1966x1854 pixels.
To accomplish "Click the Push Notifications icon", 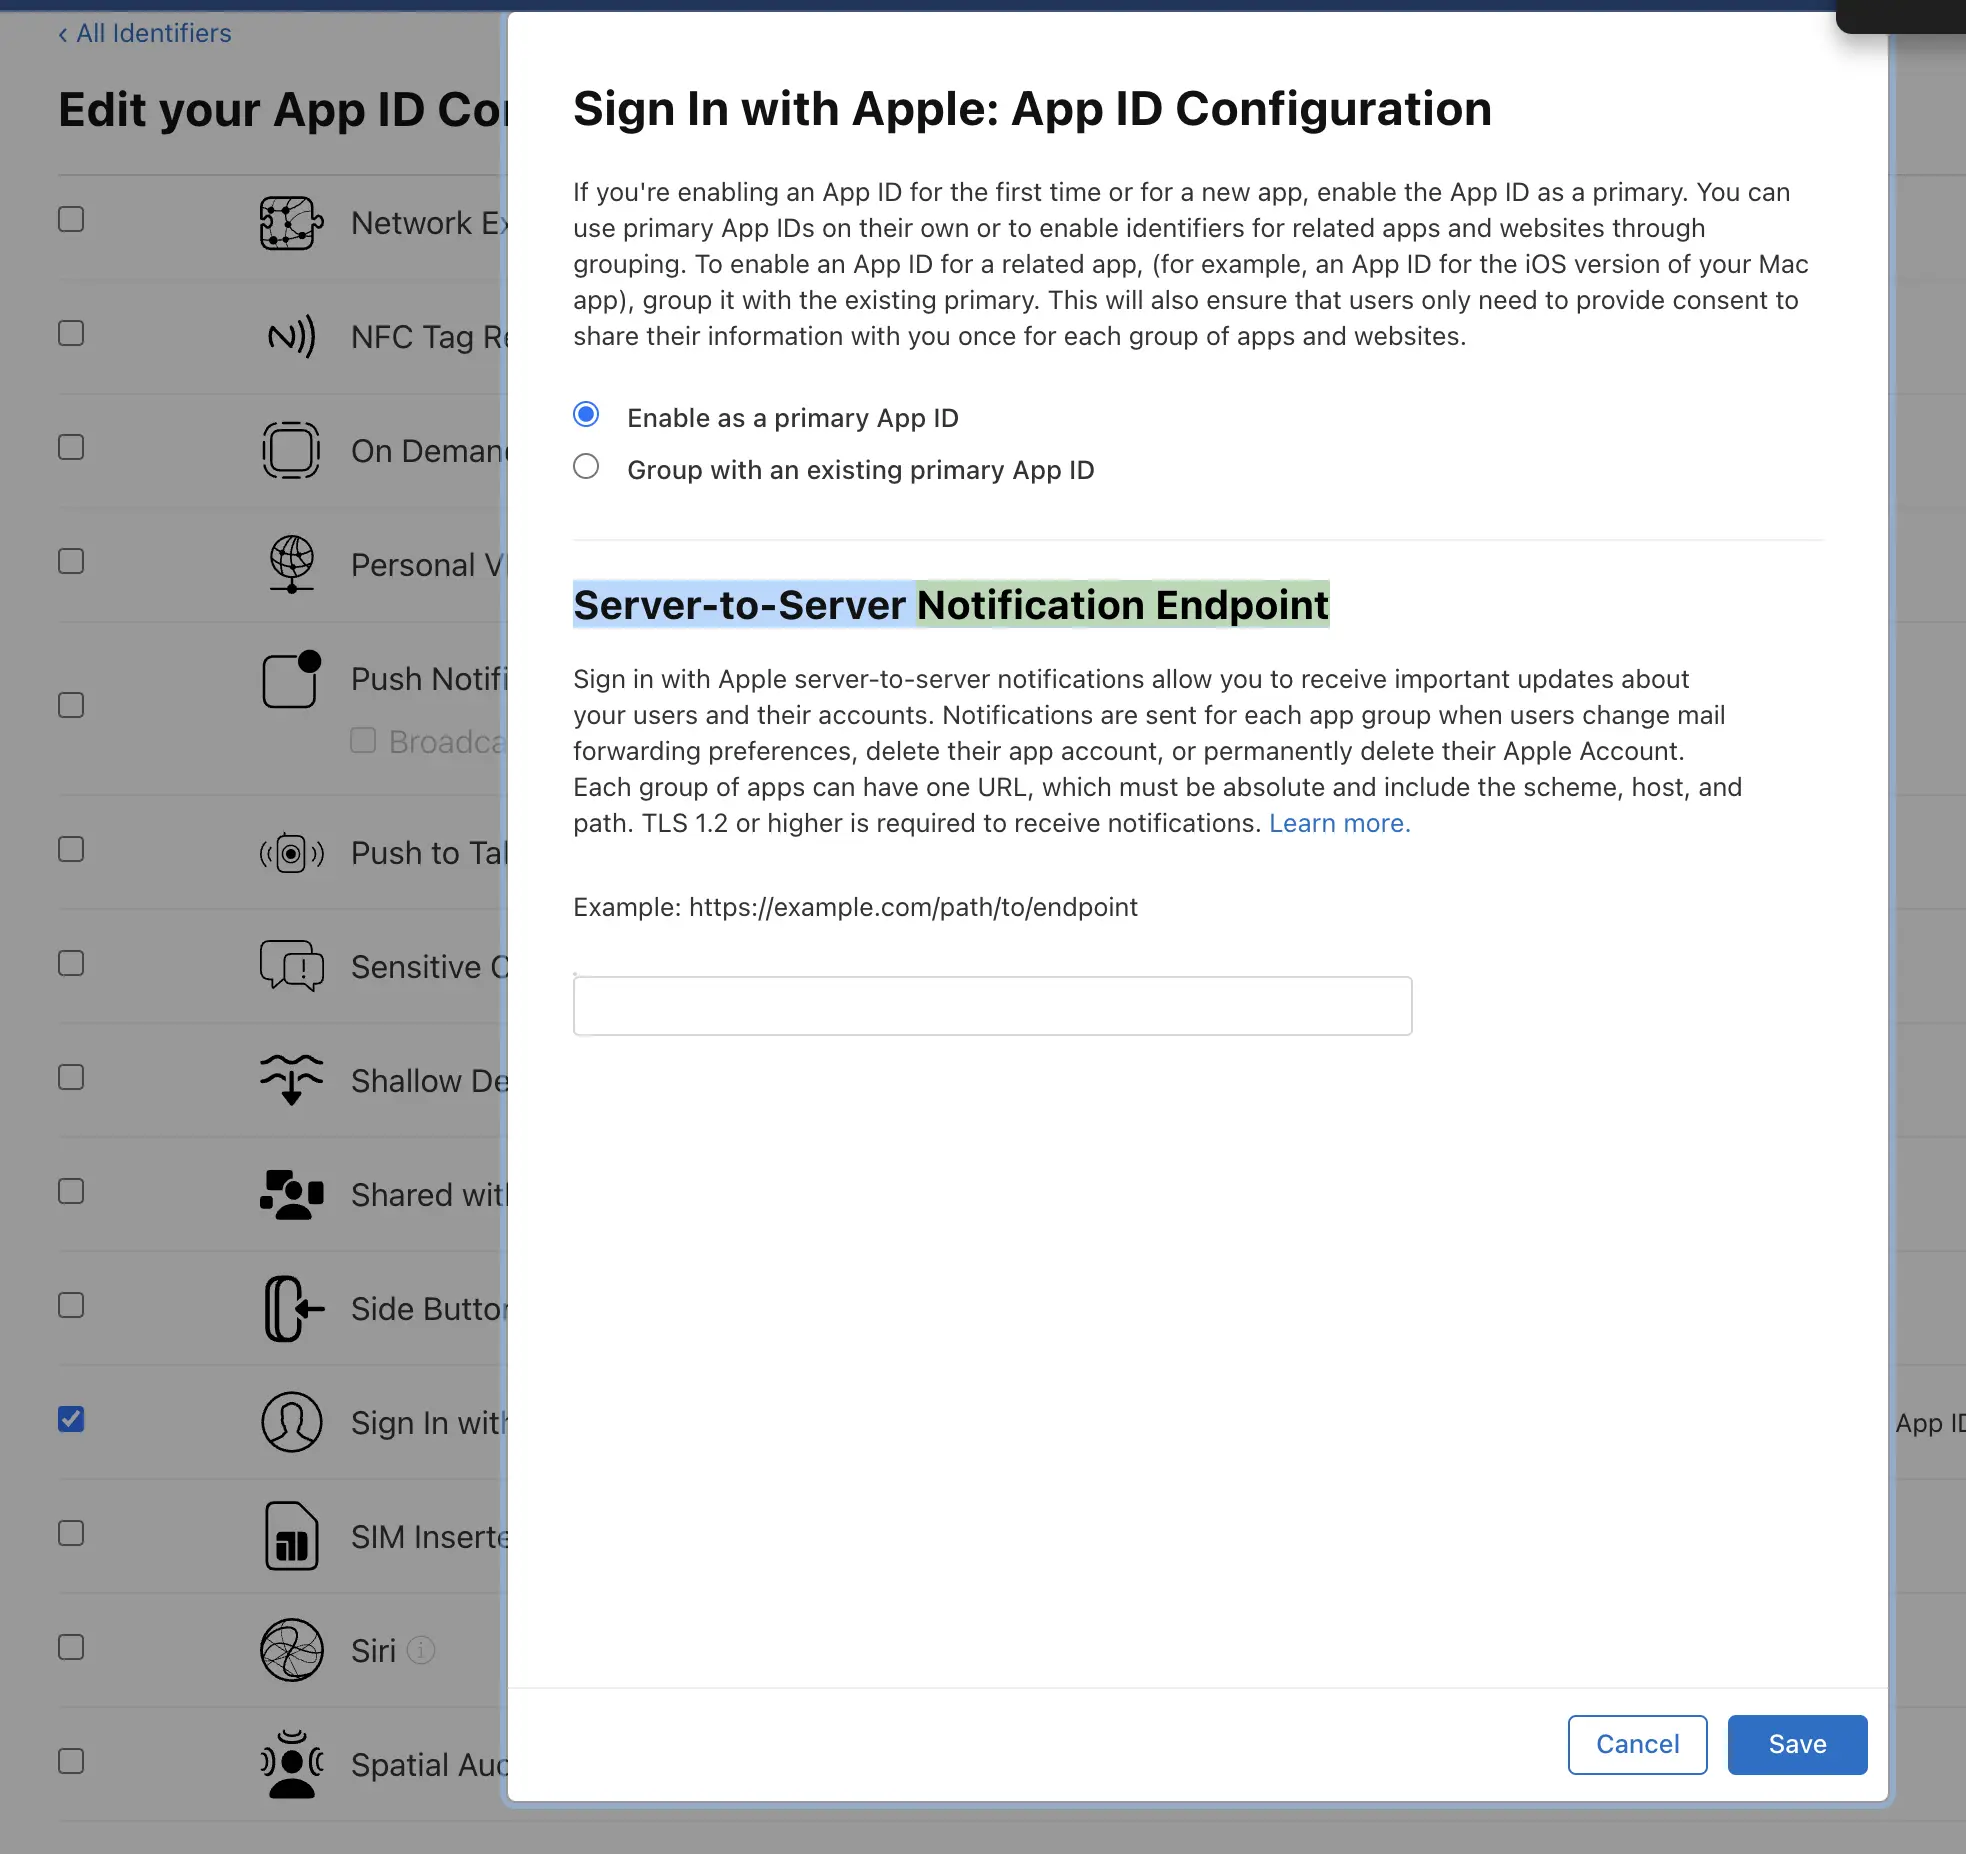I will [x=291, y=679].
